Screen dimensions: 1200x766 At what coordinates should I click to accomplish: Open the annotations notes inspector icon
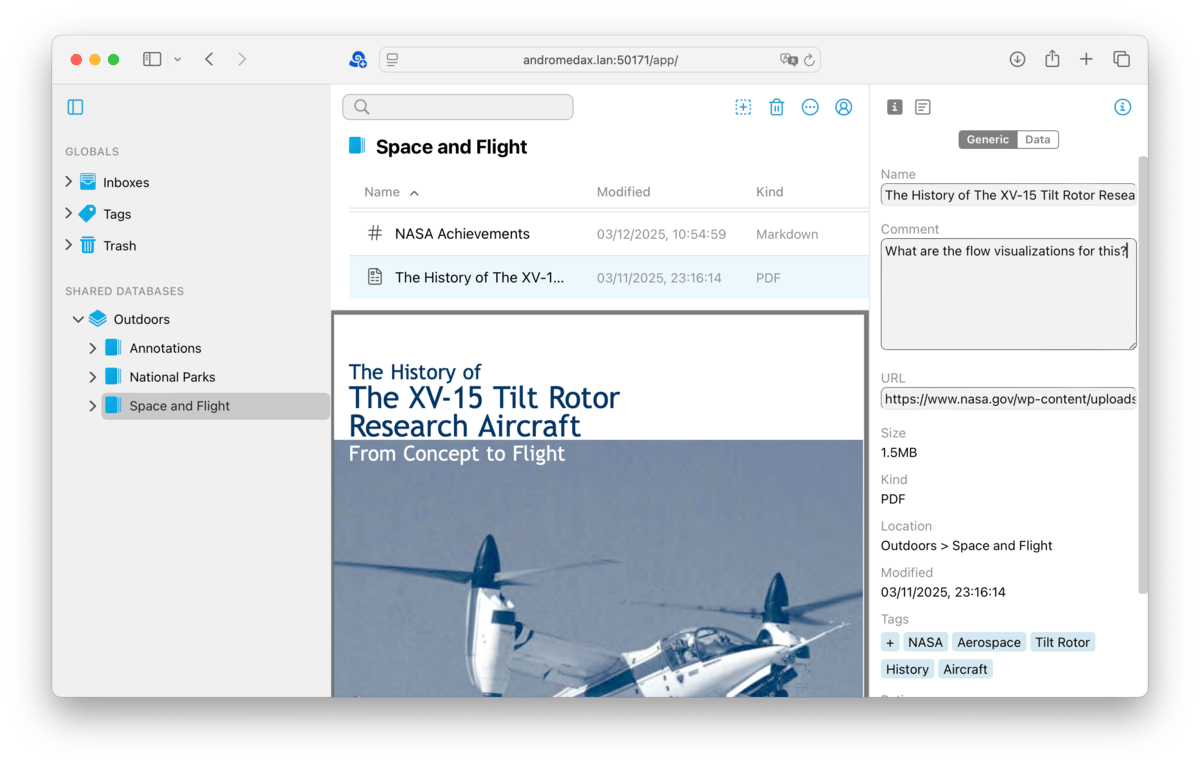pyautogui.click(x=923, y=107)
